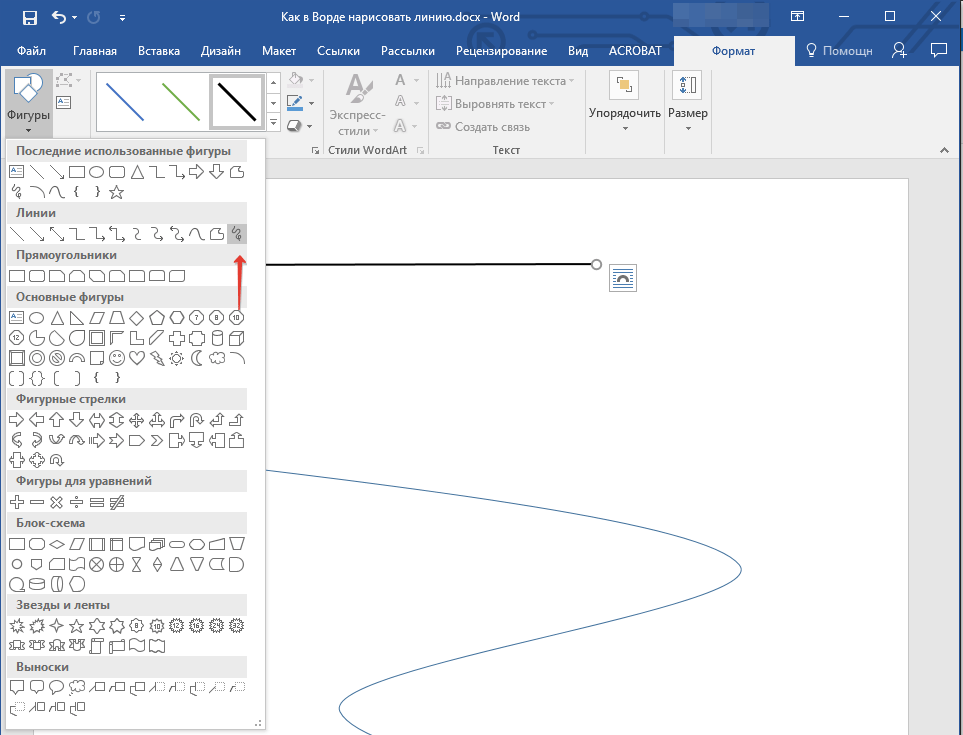
Task: Choose the heart shape in basic shapes
Action: coord(137,357)
